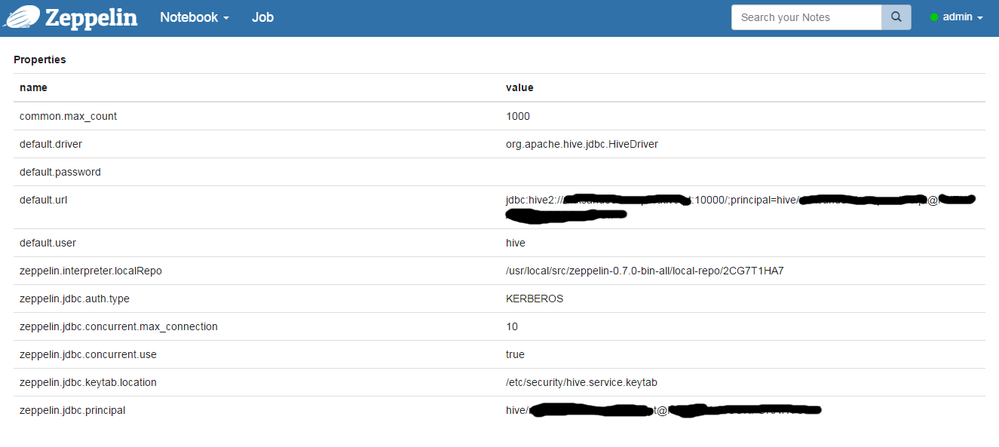Focus the Search your Notes field
The height and width of the screenshot is (447, 999).
807,17
